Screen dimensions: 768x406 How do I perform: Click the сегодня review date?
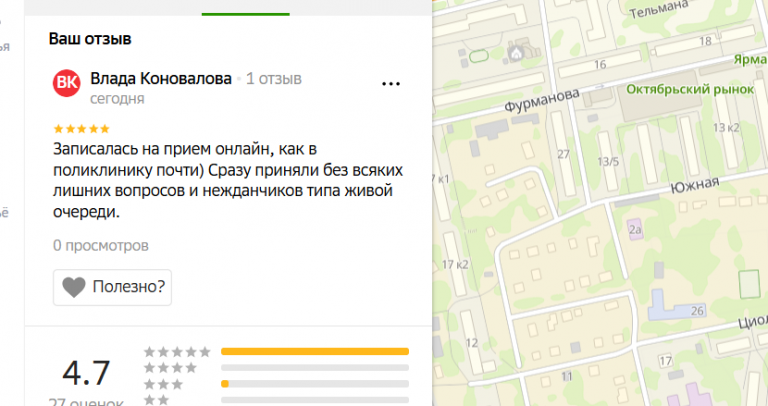coord(117,98)
